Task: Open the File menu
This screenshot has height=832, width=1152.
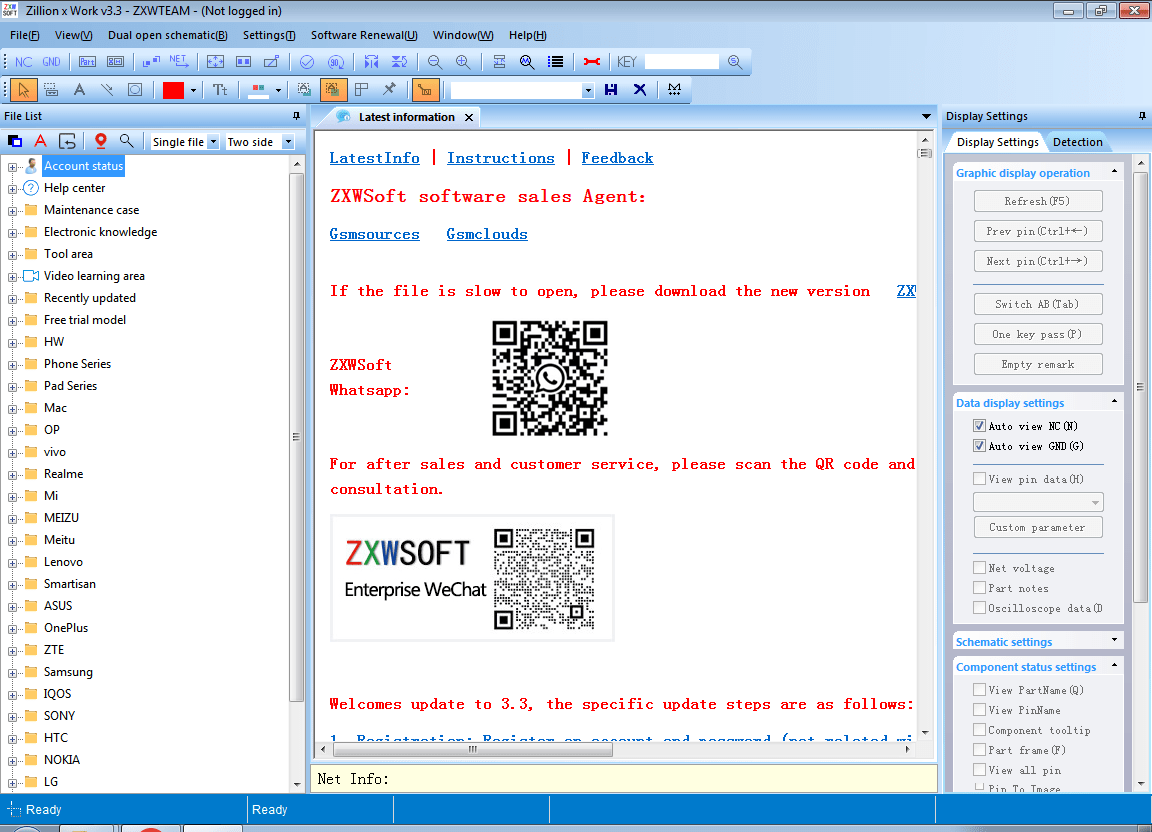Action: (24, 35)
